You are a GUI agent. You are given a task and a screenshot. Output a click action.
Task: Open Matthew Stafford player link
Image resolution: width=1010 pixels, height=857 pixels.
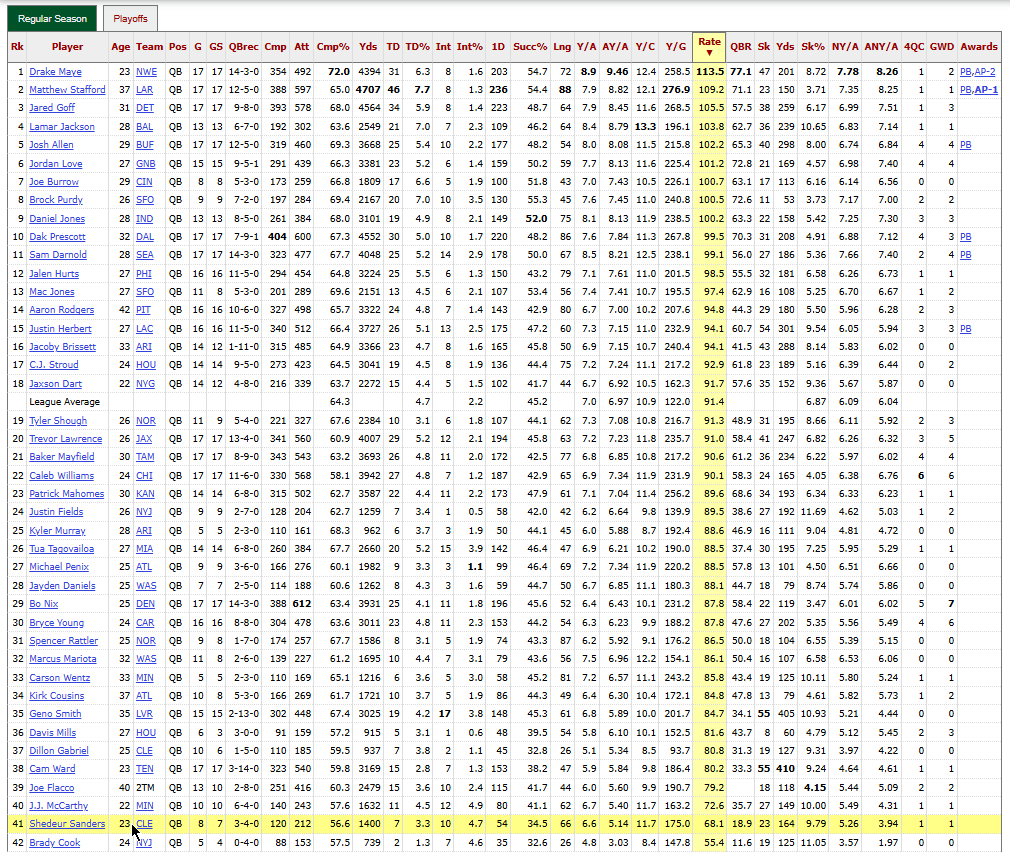pyautogui.click(x=67, y=90)
